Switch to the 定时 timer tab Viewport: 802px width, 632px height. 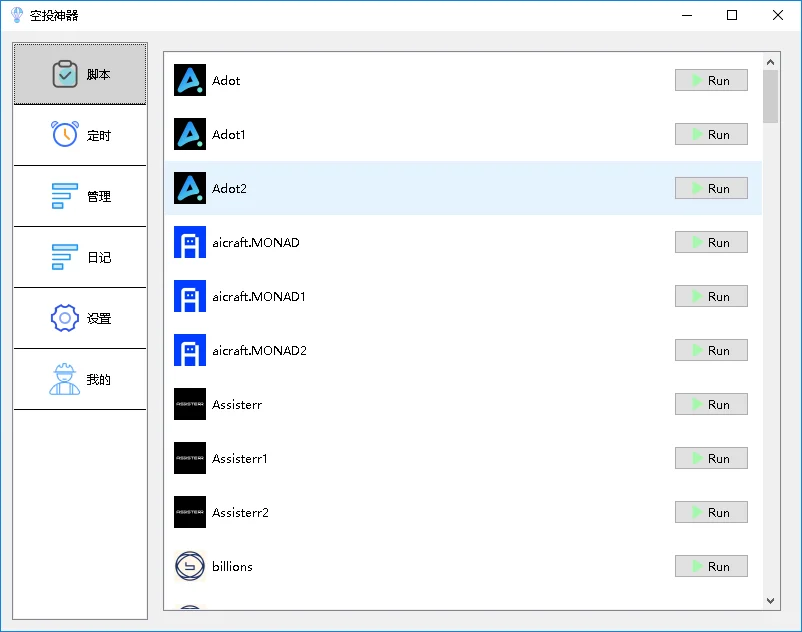(80, 135)
